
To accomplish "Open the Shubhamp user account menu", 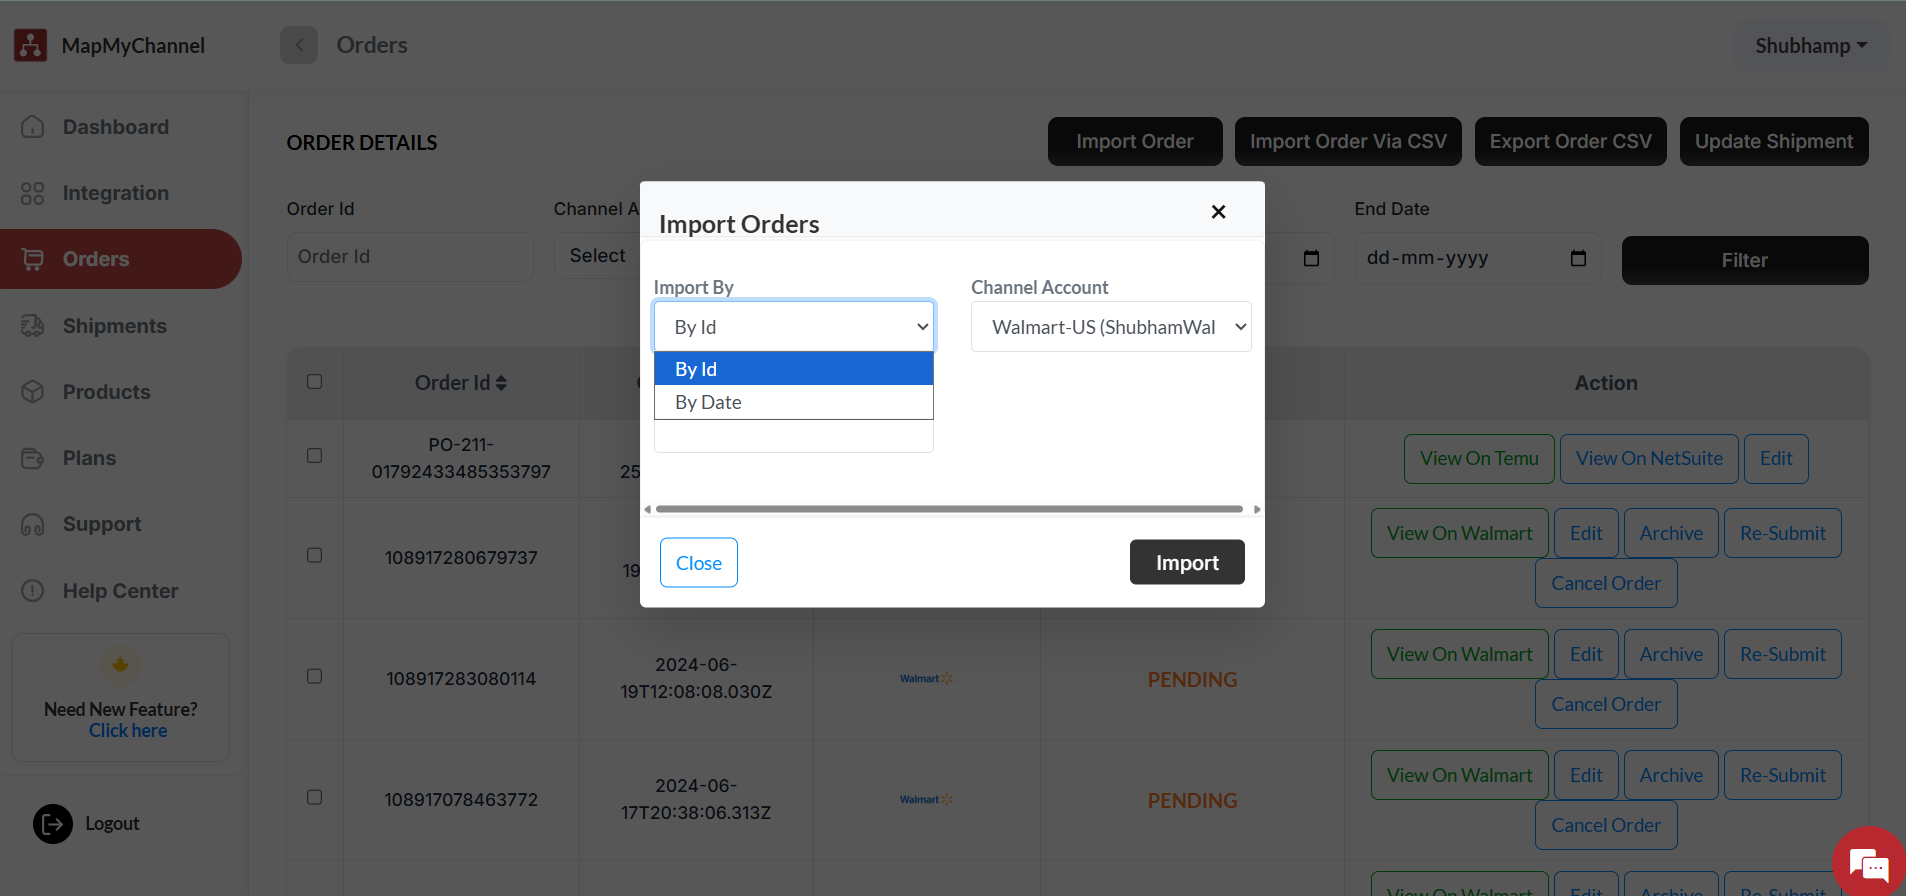I will pos(1810,46).
